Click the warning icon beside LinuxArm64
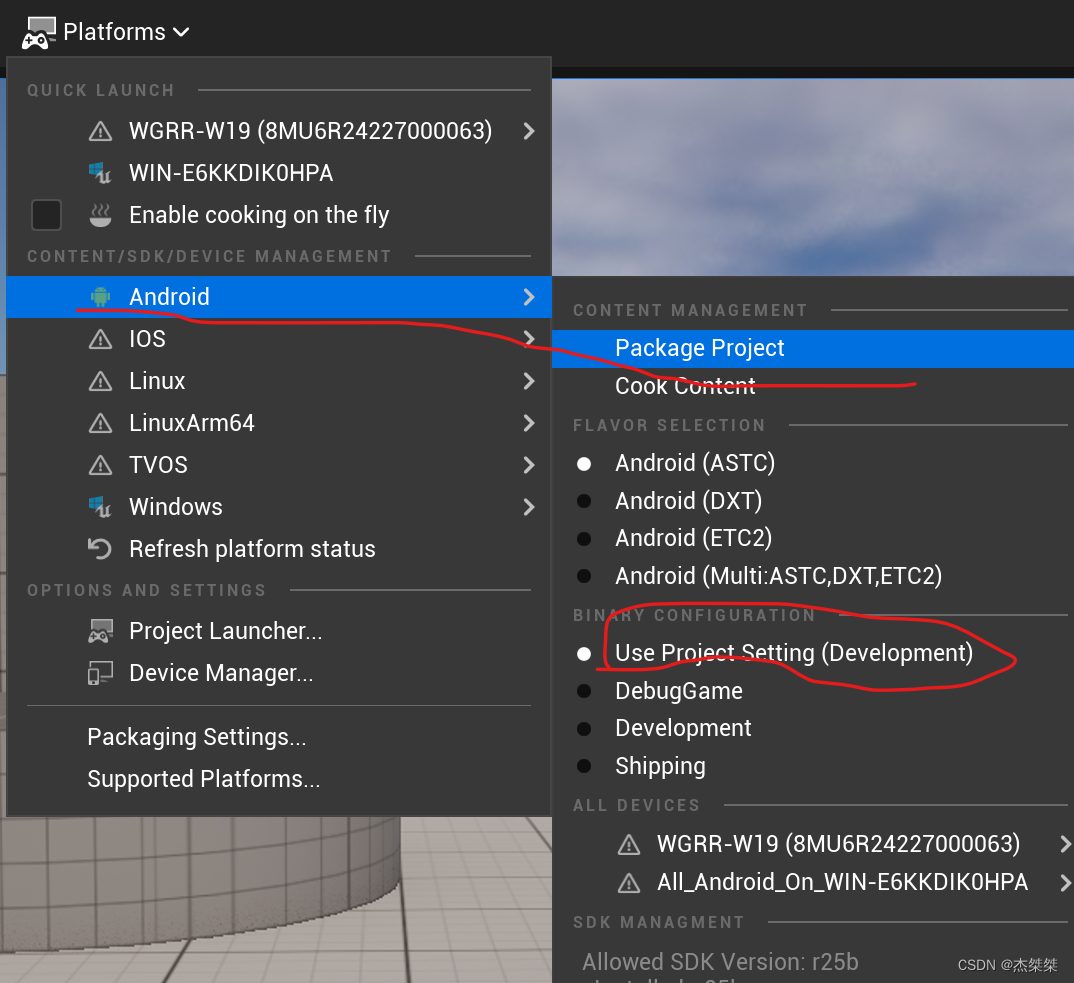This screenshot has width=1074, height=983. tap(101, 423)
